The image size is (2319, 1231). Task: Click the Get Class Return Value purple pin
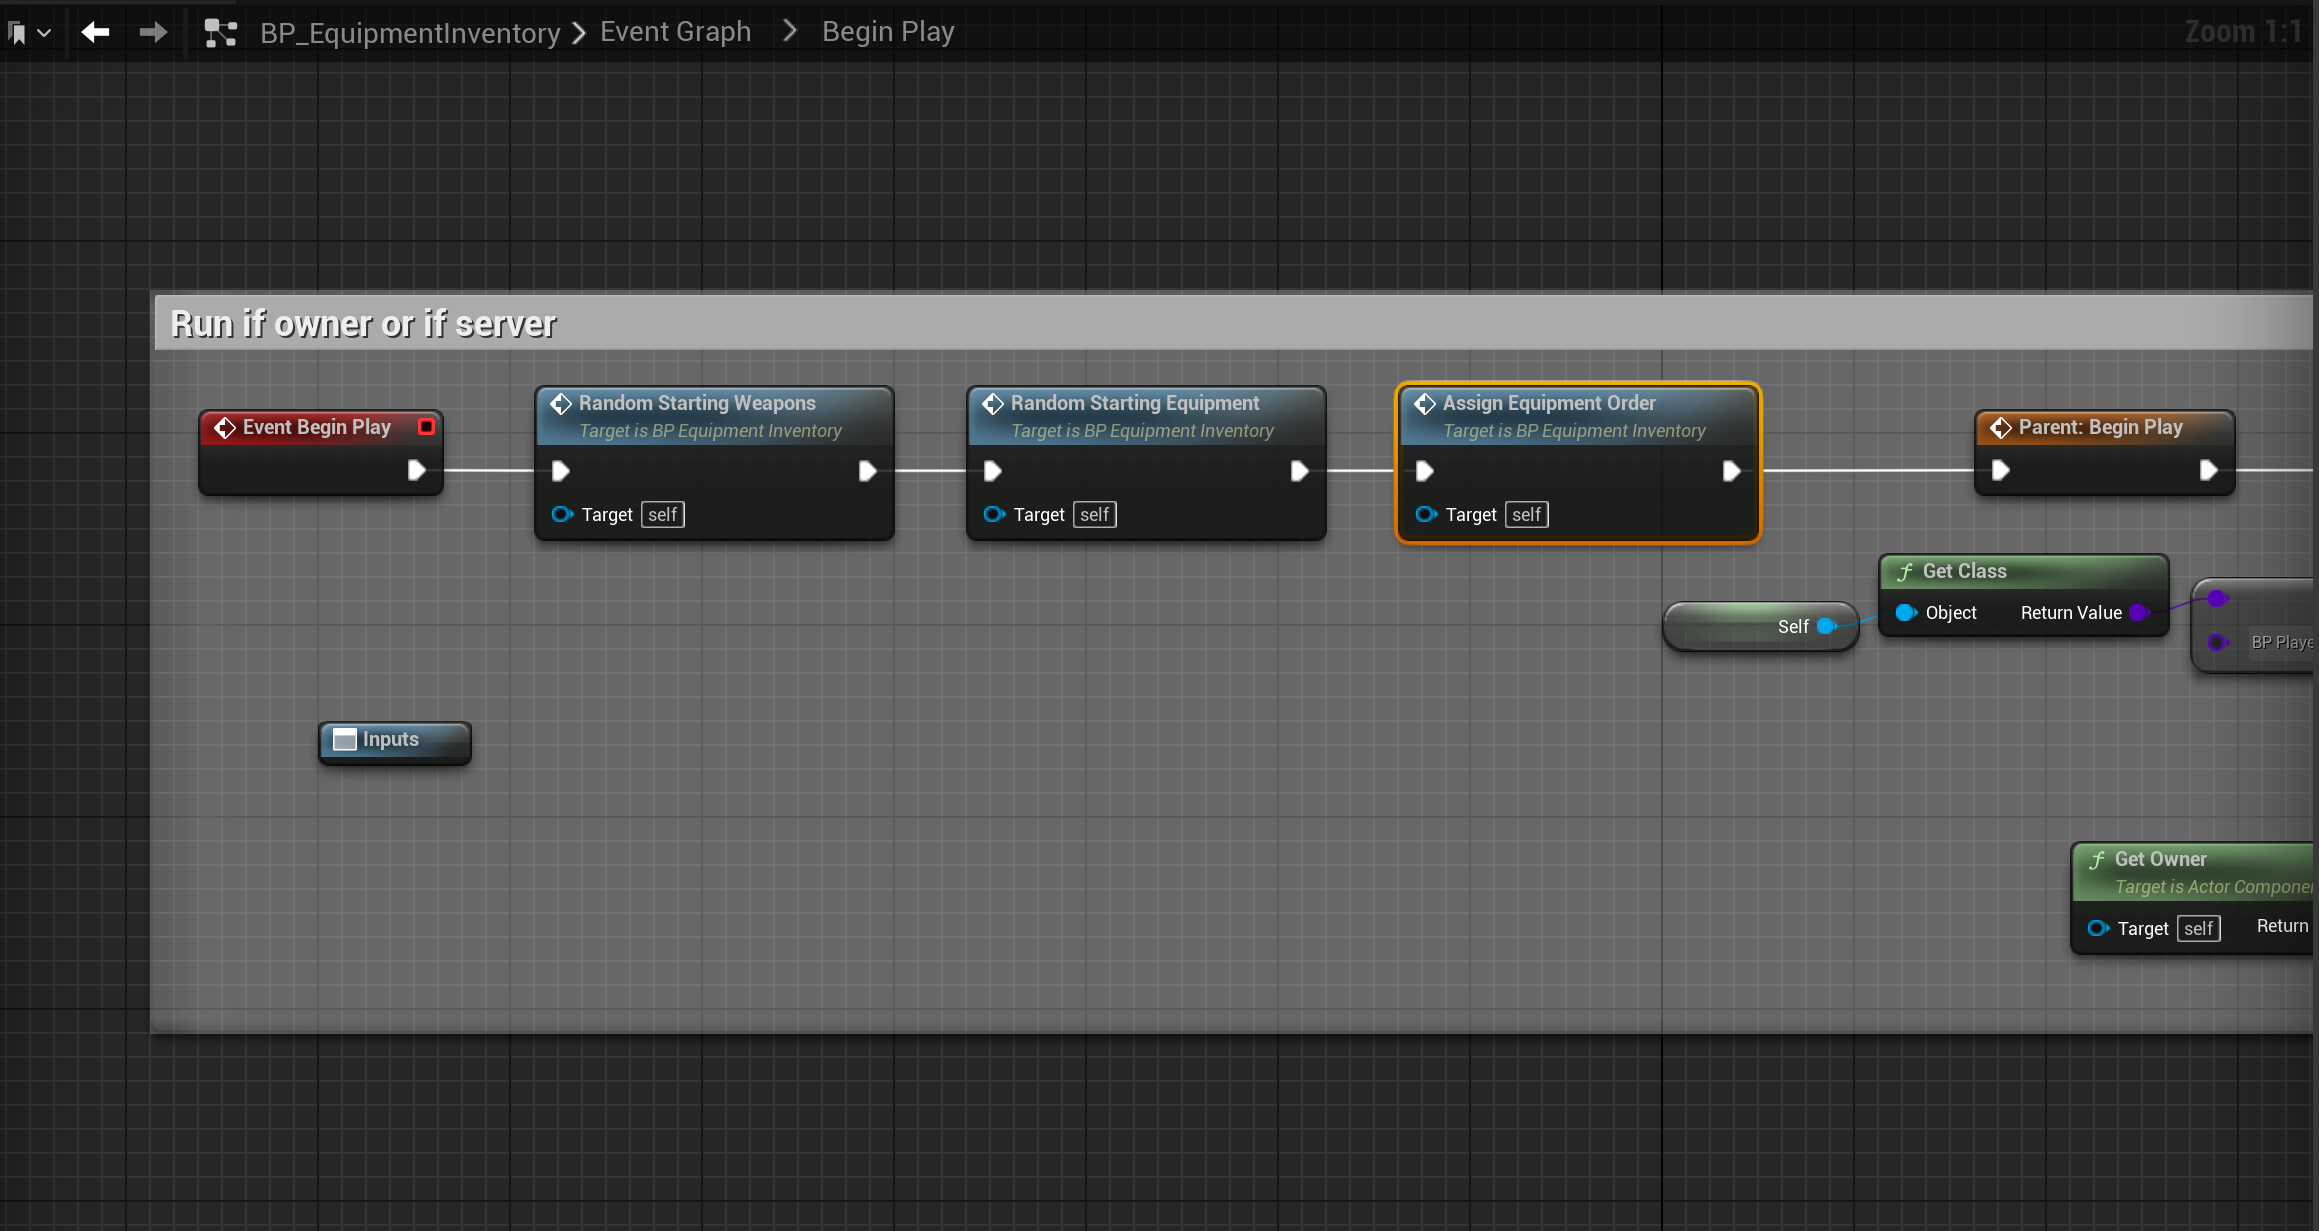click(2138, 613)
